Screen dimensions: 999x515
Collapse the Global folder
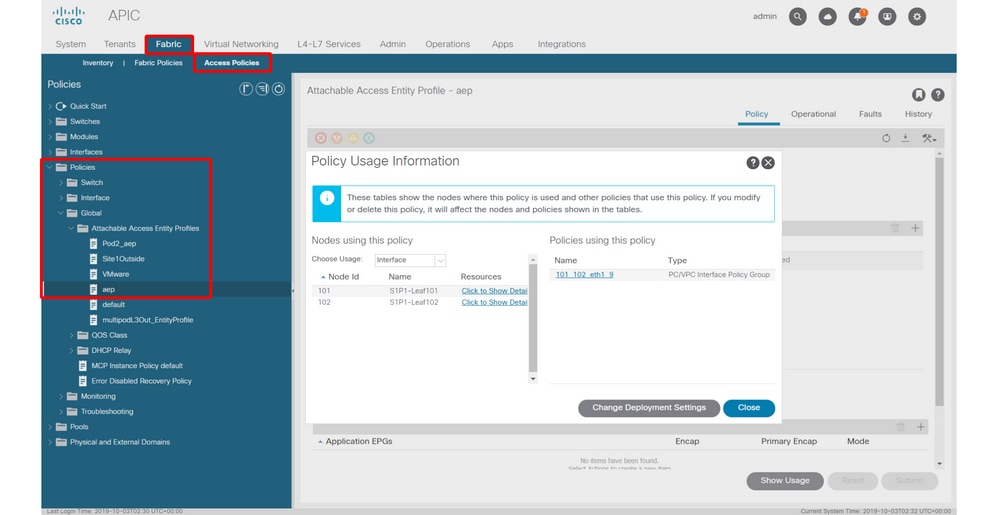tap(61, 213)
